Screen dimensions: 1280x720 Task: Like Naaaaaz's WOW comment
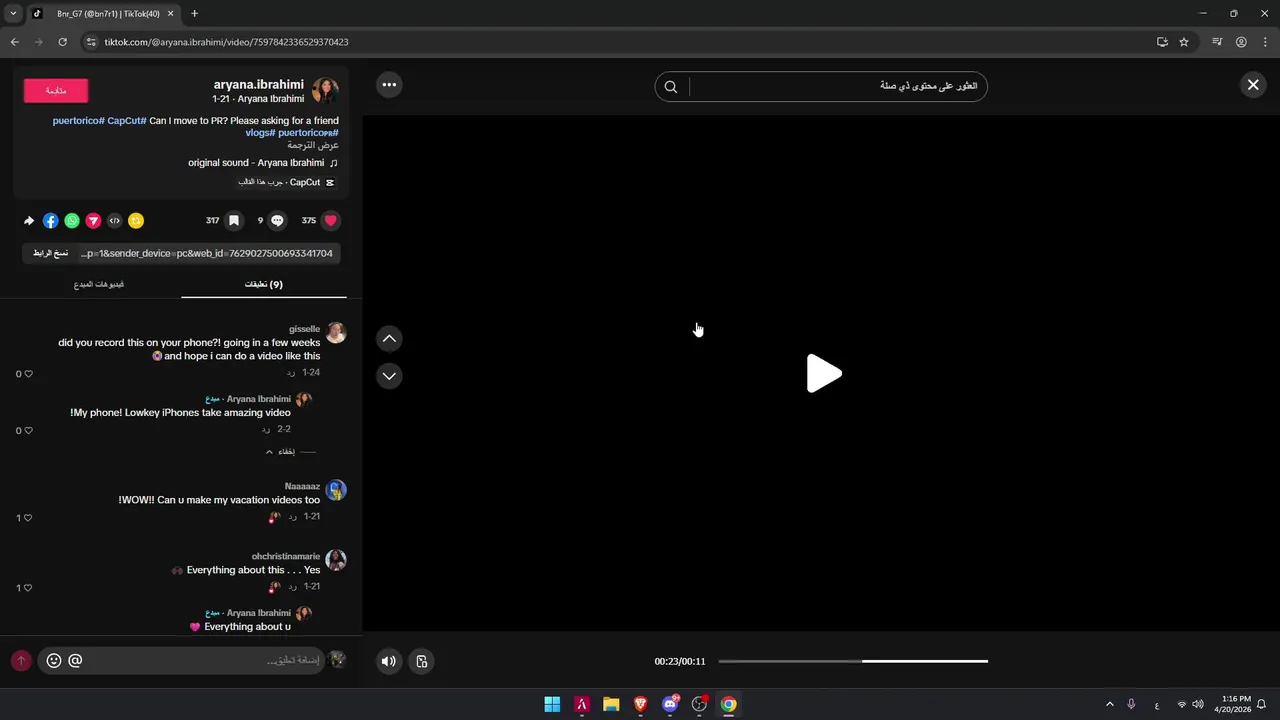point(28,518)
